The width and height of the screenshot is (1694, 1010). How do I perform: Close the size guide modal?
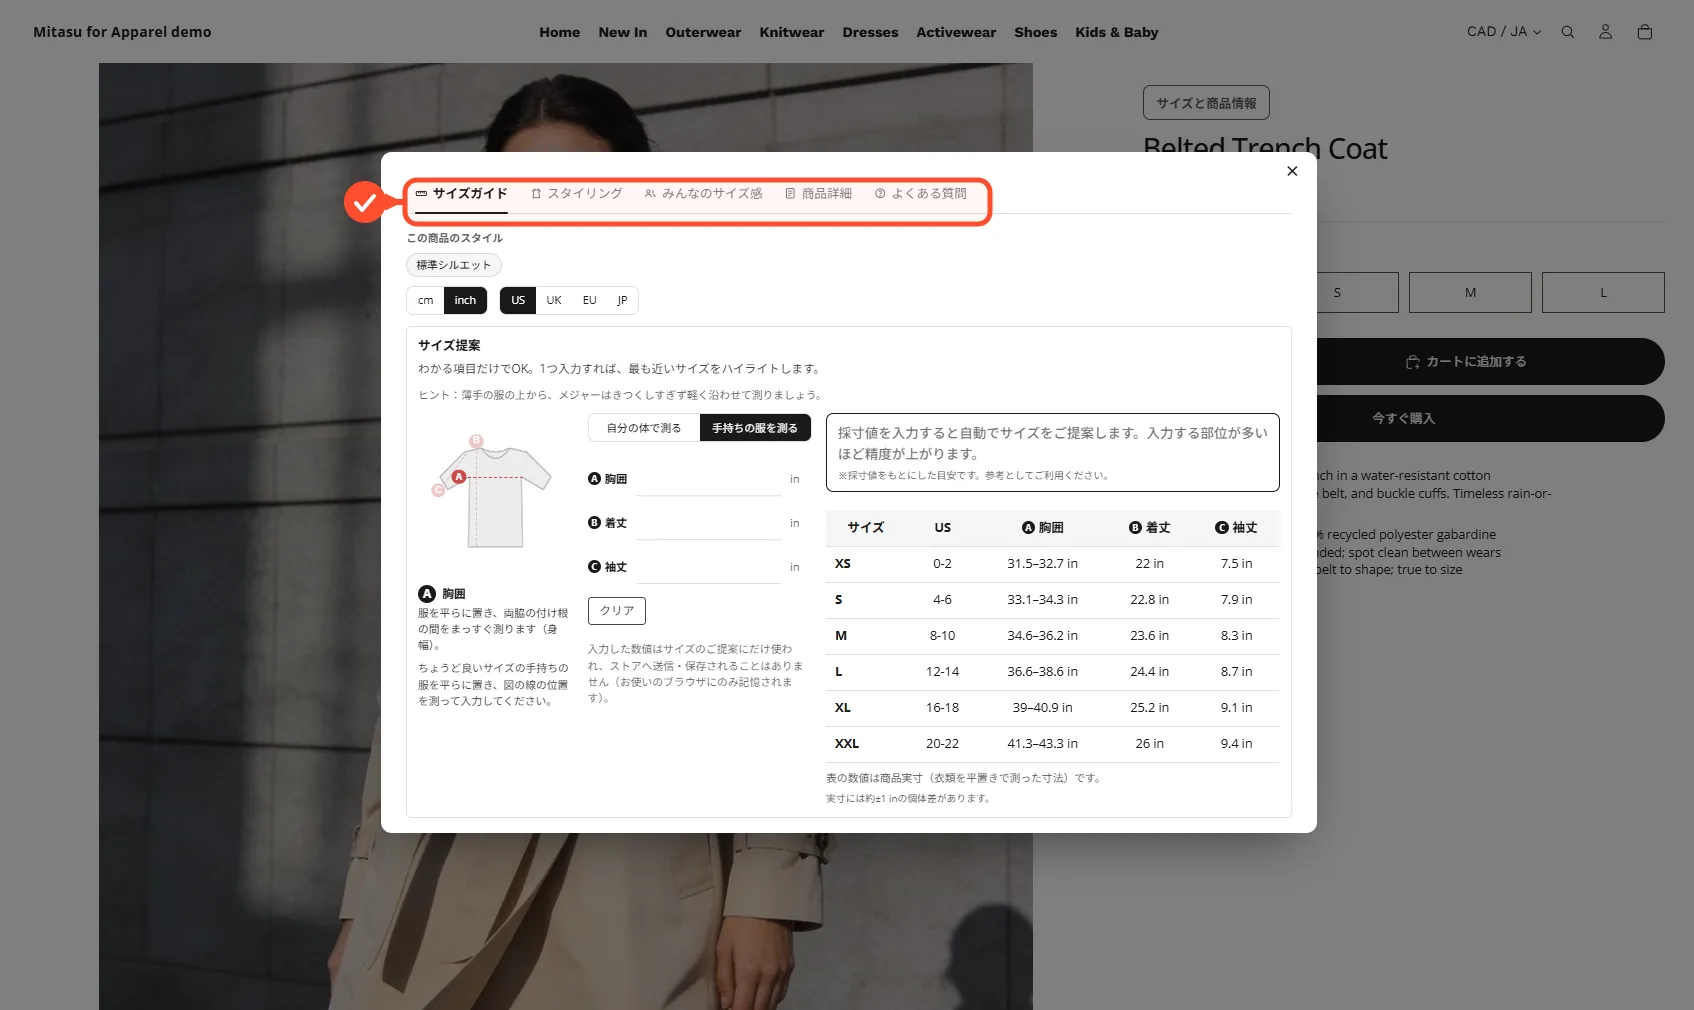[x=1292, y=171]
